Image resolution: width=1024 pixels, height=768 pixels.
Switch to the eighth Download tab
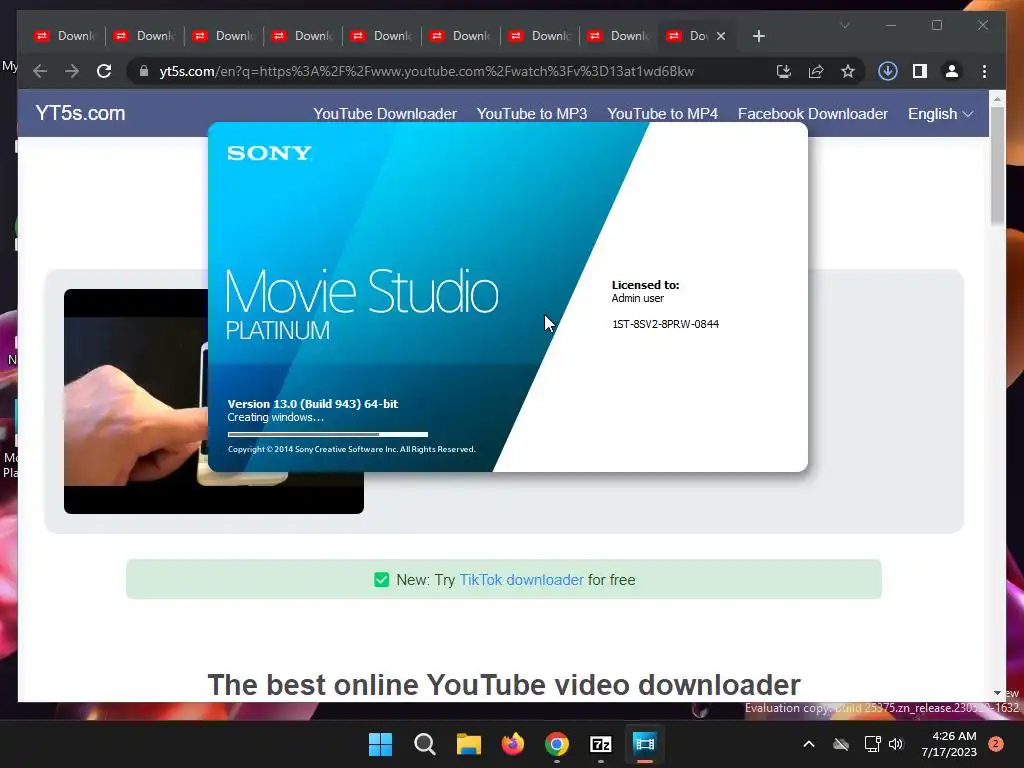618,37
